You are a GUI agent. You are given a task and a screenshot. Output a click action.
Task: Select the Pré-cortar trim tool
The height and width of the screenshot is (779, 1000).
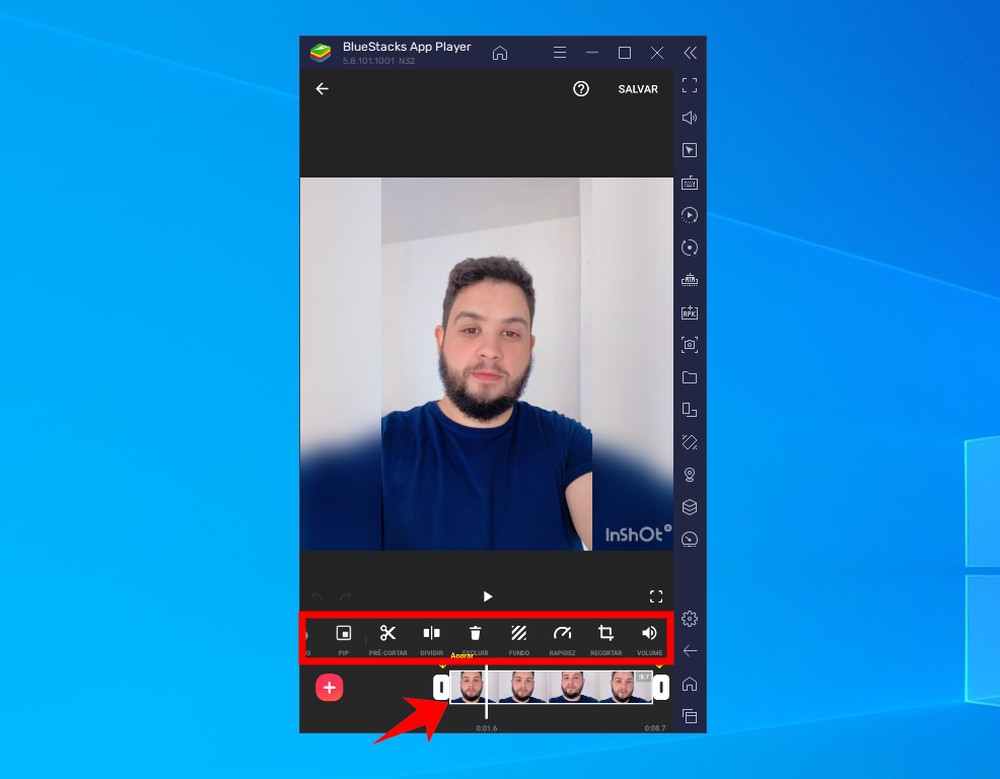(388, 634)
